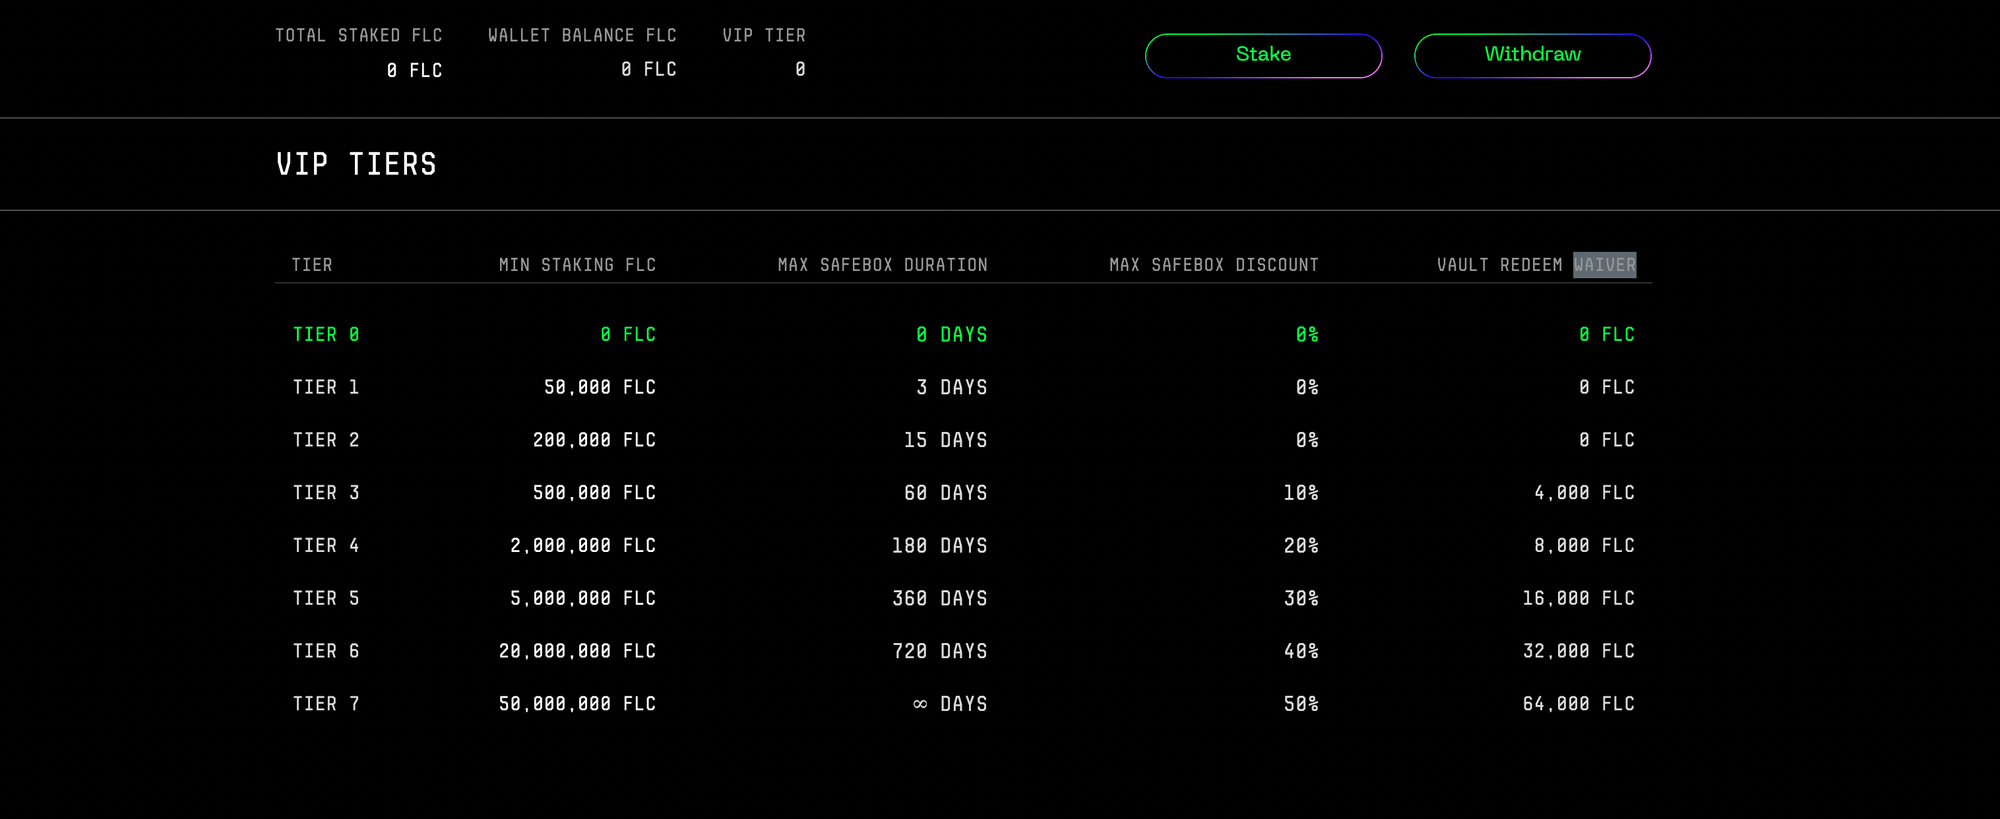
Task: Click the Tier column header
Action: (x=312, y=265)
